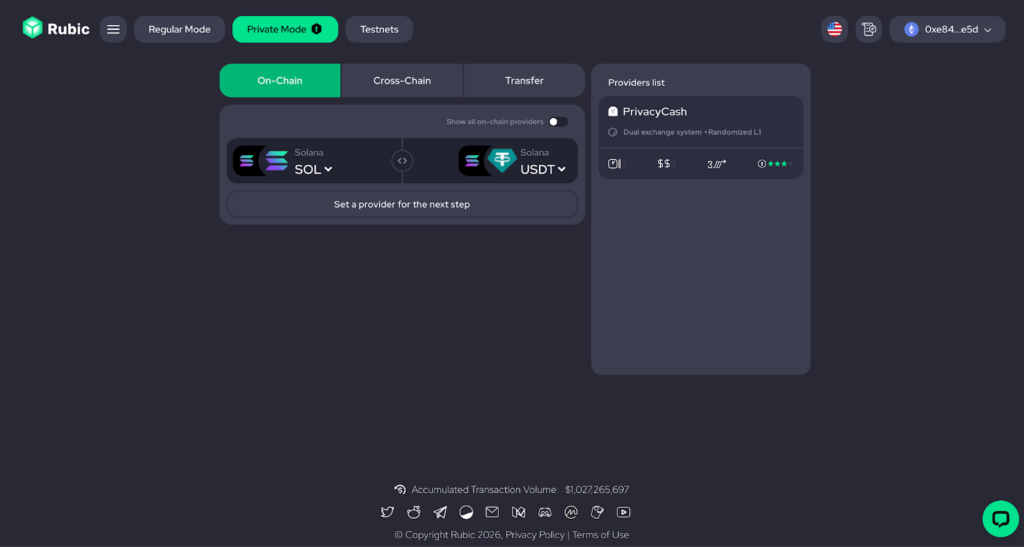Open Rubic's Twitter page from footer

[387, 512]
